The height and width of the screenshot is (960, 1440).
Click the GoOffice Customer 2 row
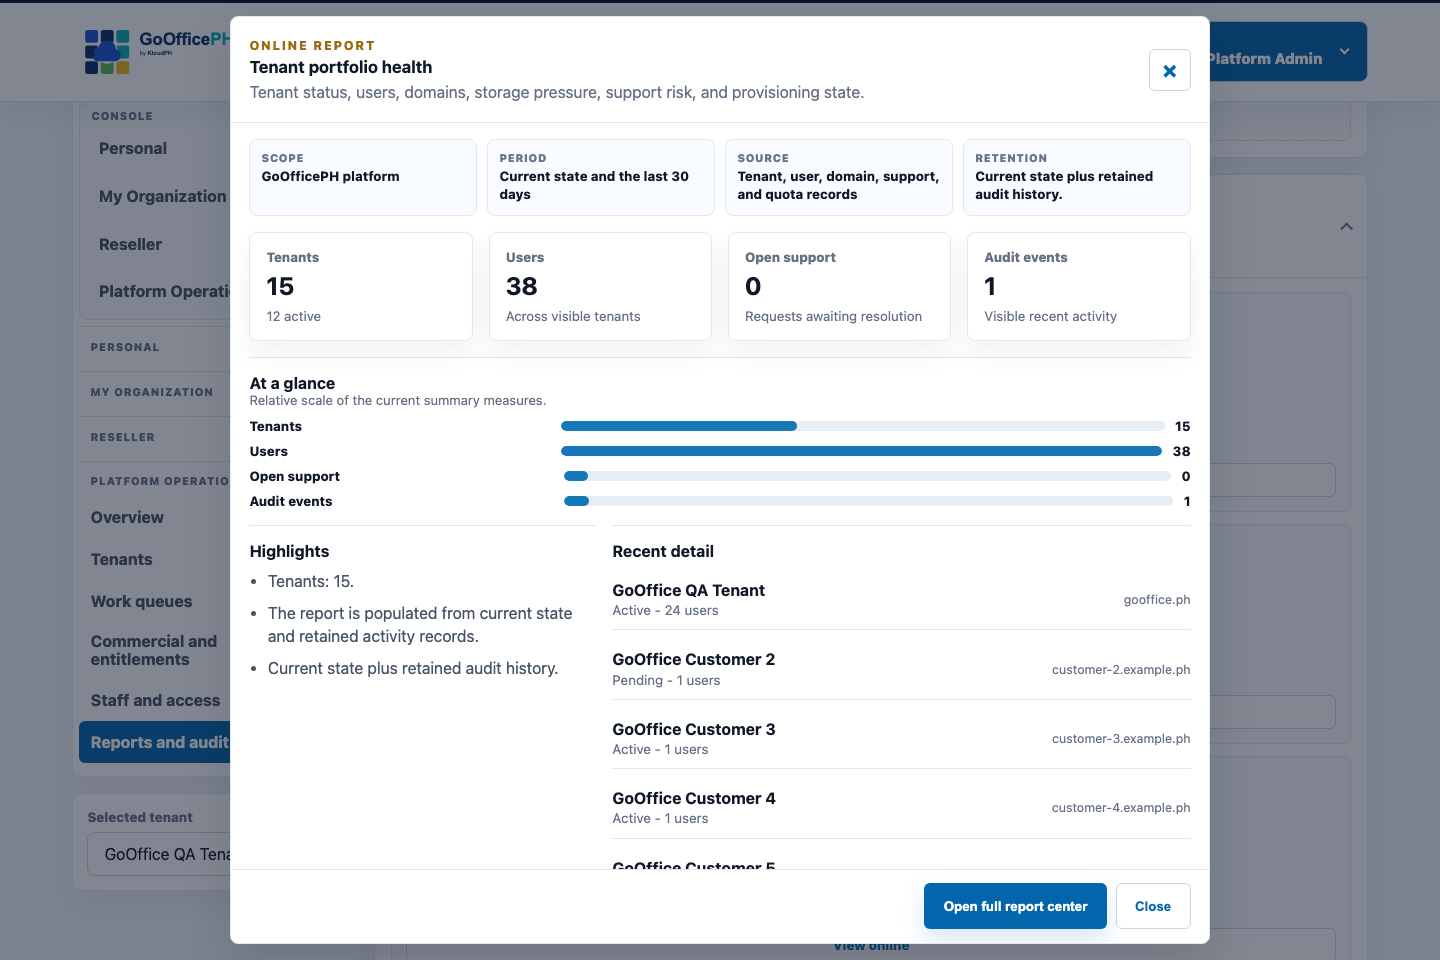point(901,670)
